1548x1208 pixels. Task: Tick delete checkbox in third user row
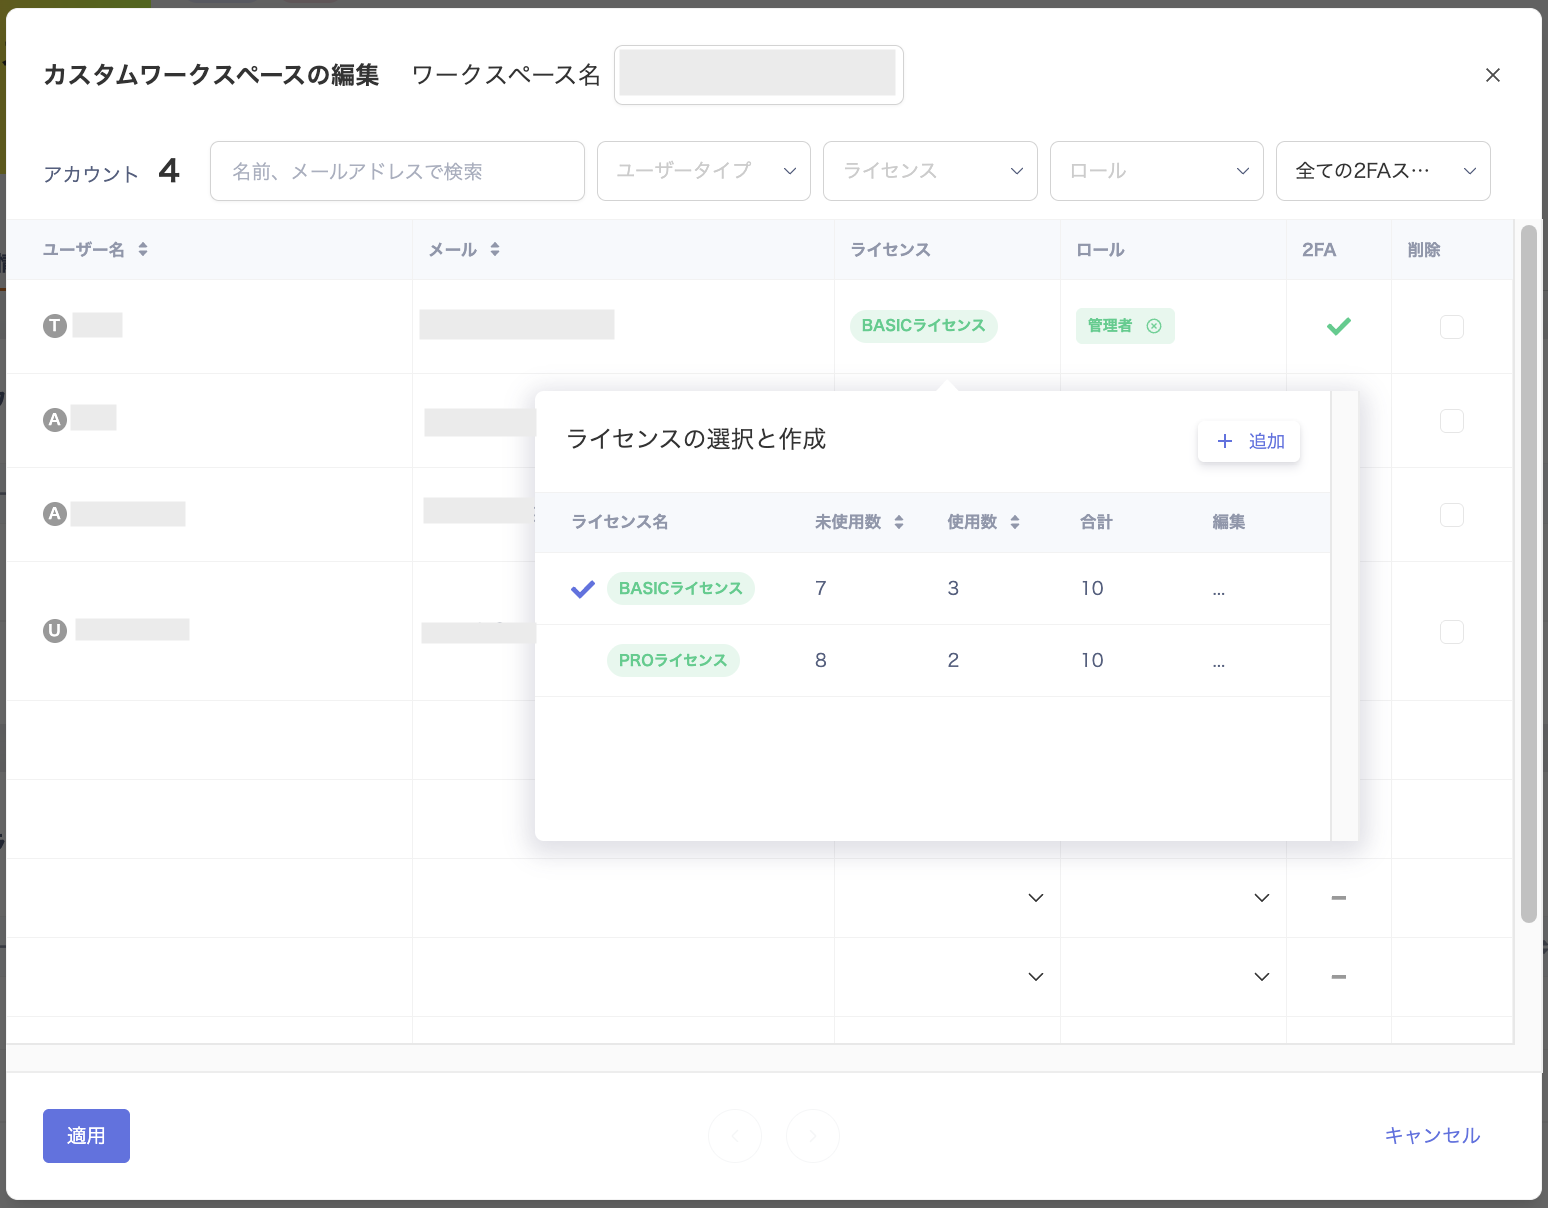[1451, 515]
